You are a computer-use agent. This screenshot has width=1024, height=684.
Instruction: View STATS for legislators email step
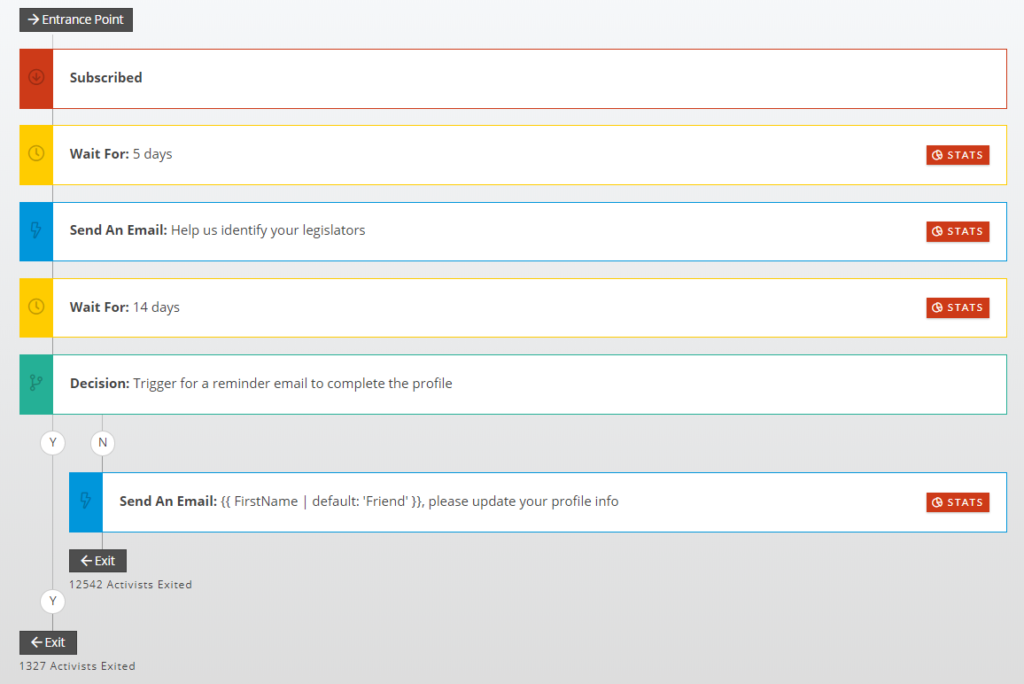(957, 231)
